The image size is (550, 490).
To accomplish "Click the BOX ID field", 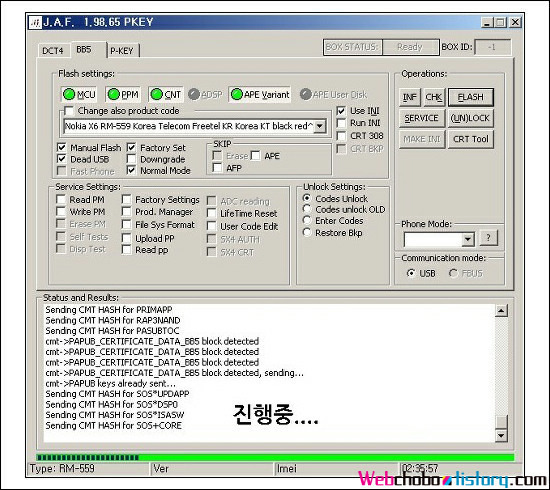I will pyautogui.click(x=492, y=47).
